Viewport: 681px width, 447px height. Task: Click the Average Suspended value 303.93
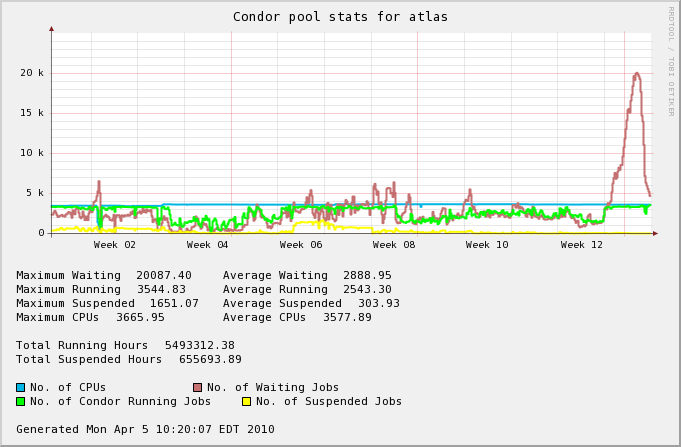pyautogui.click(x=379, y=303)
